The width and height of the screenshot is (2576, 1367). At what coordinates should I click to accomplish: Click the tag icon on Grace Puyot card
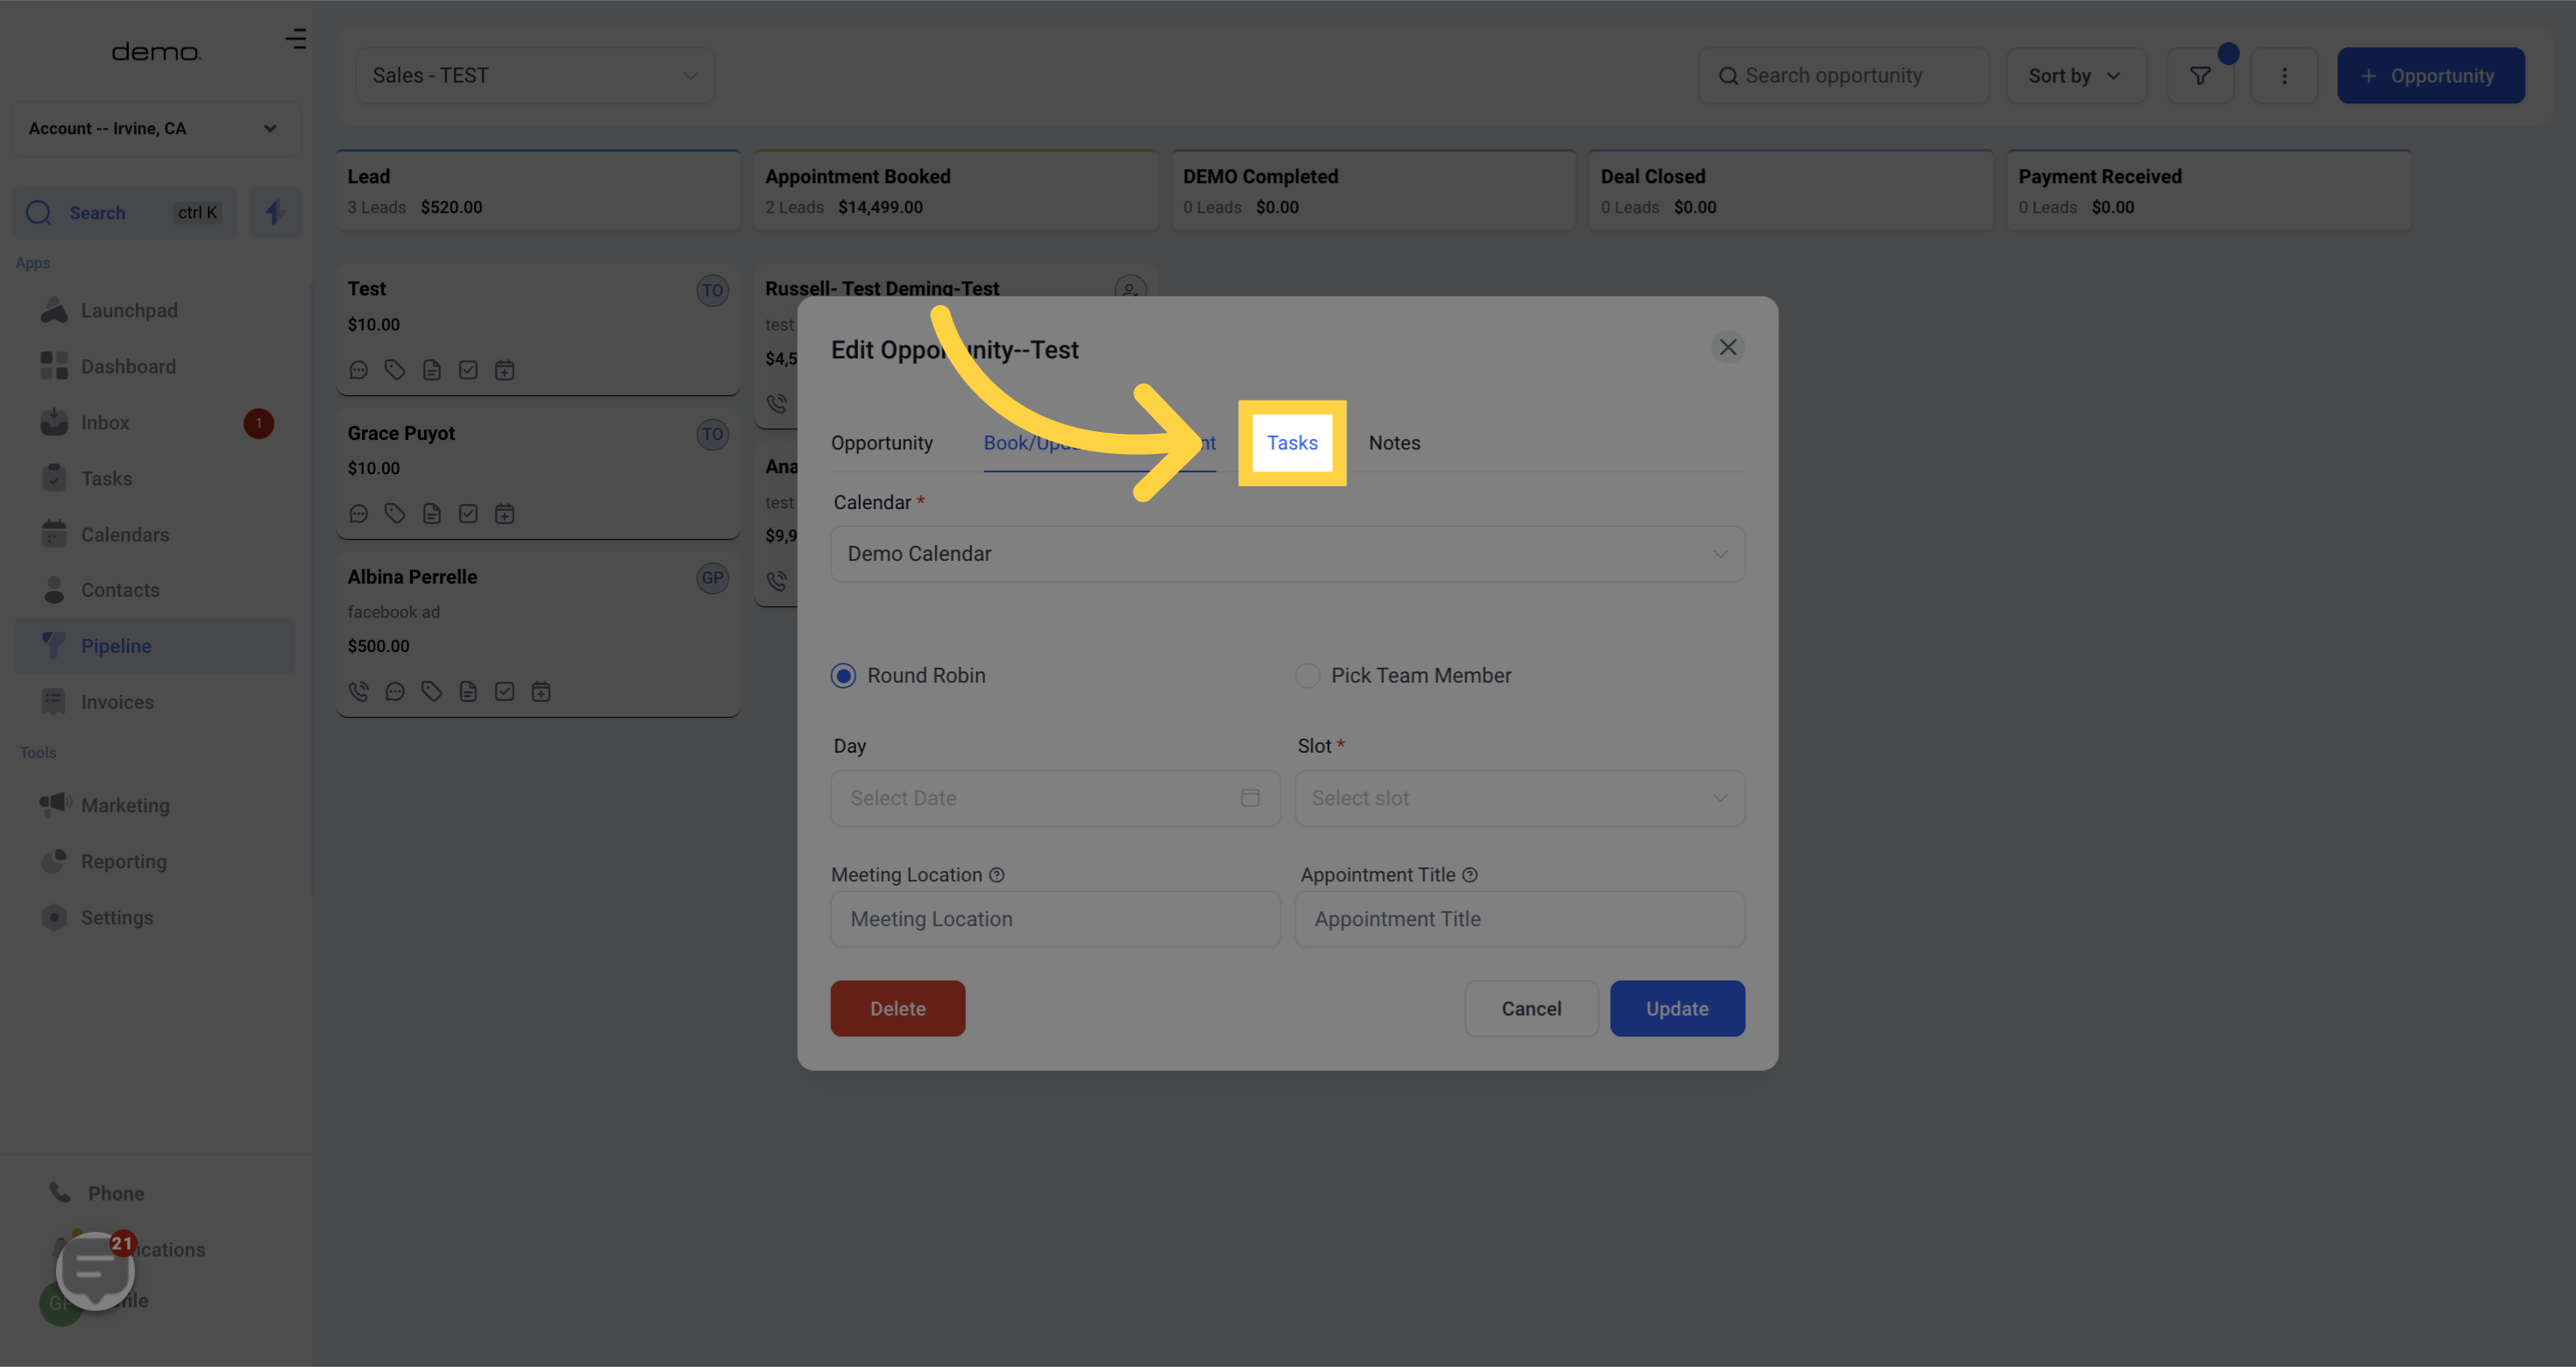pos(395,514)
